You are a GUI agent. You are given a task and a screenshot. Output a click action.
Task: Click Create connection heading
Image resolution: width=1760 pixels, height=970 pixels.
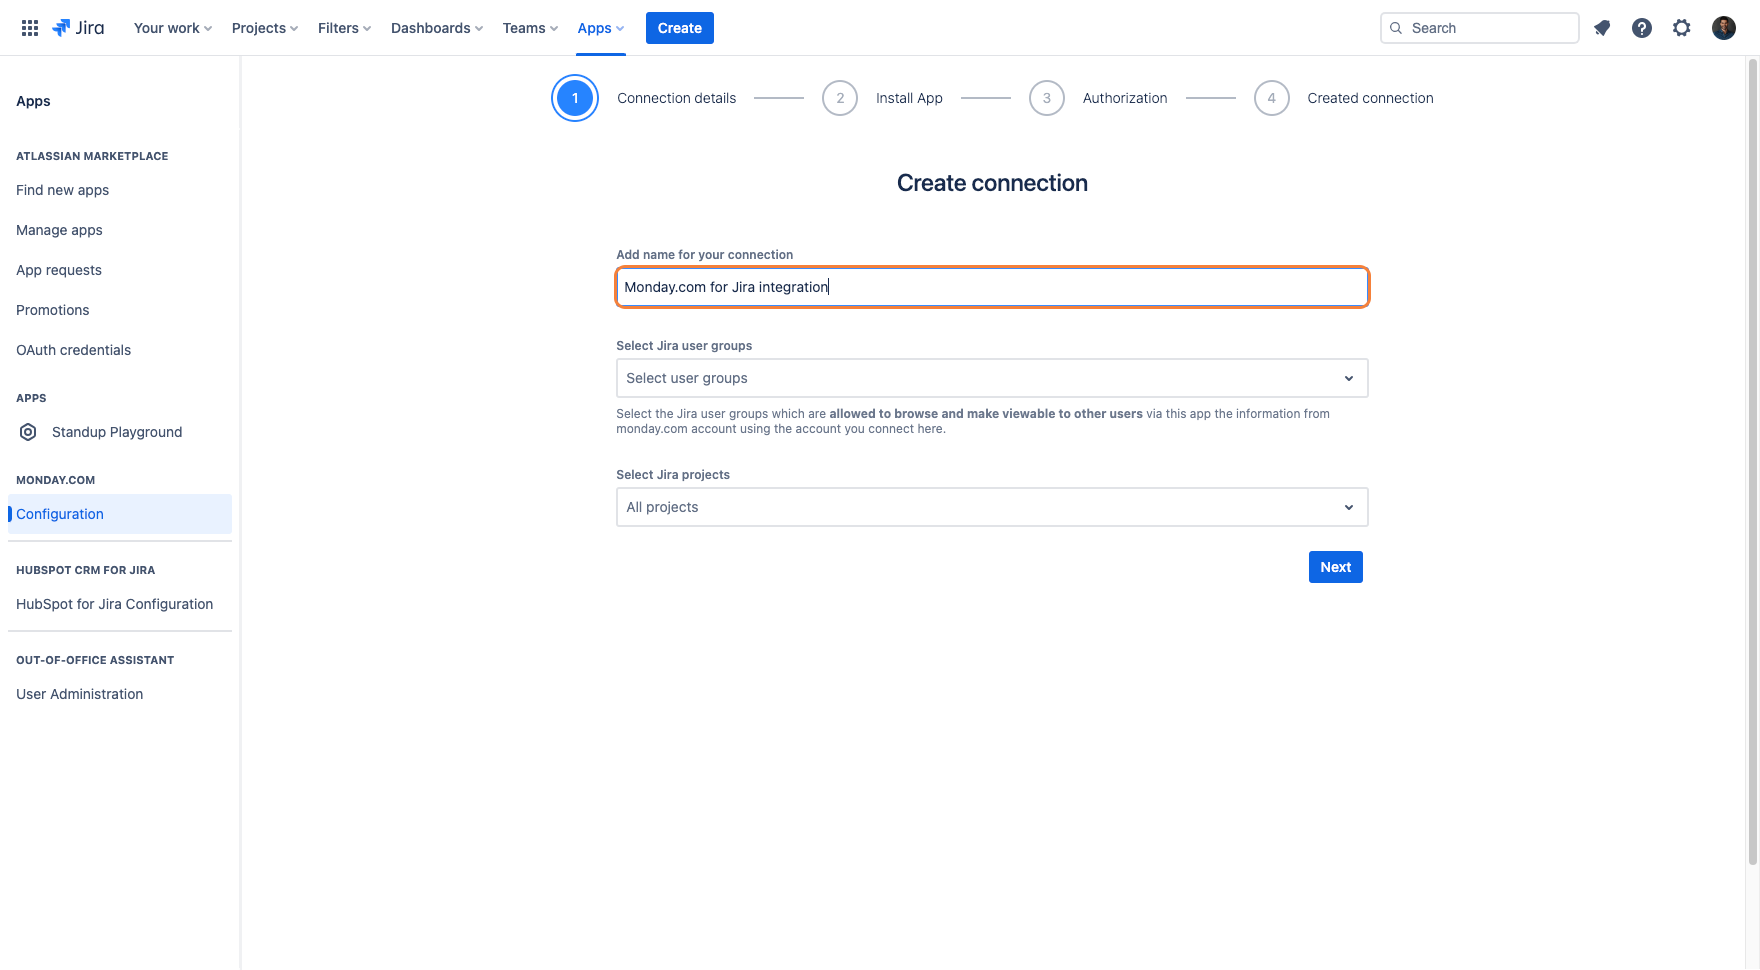(x=992, y=183)
